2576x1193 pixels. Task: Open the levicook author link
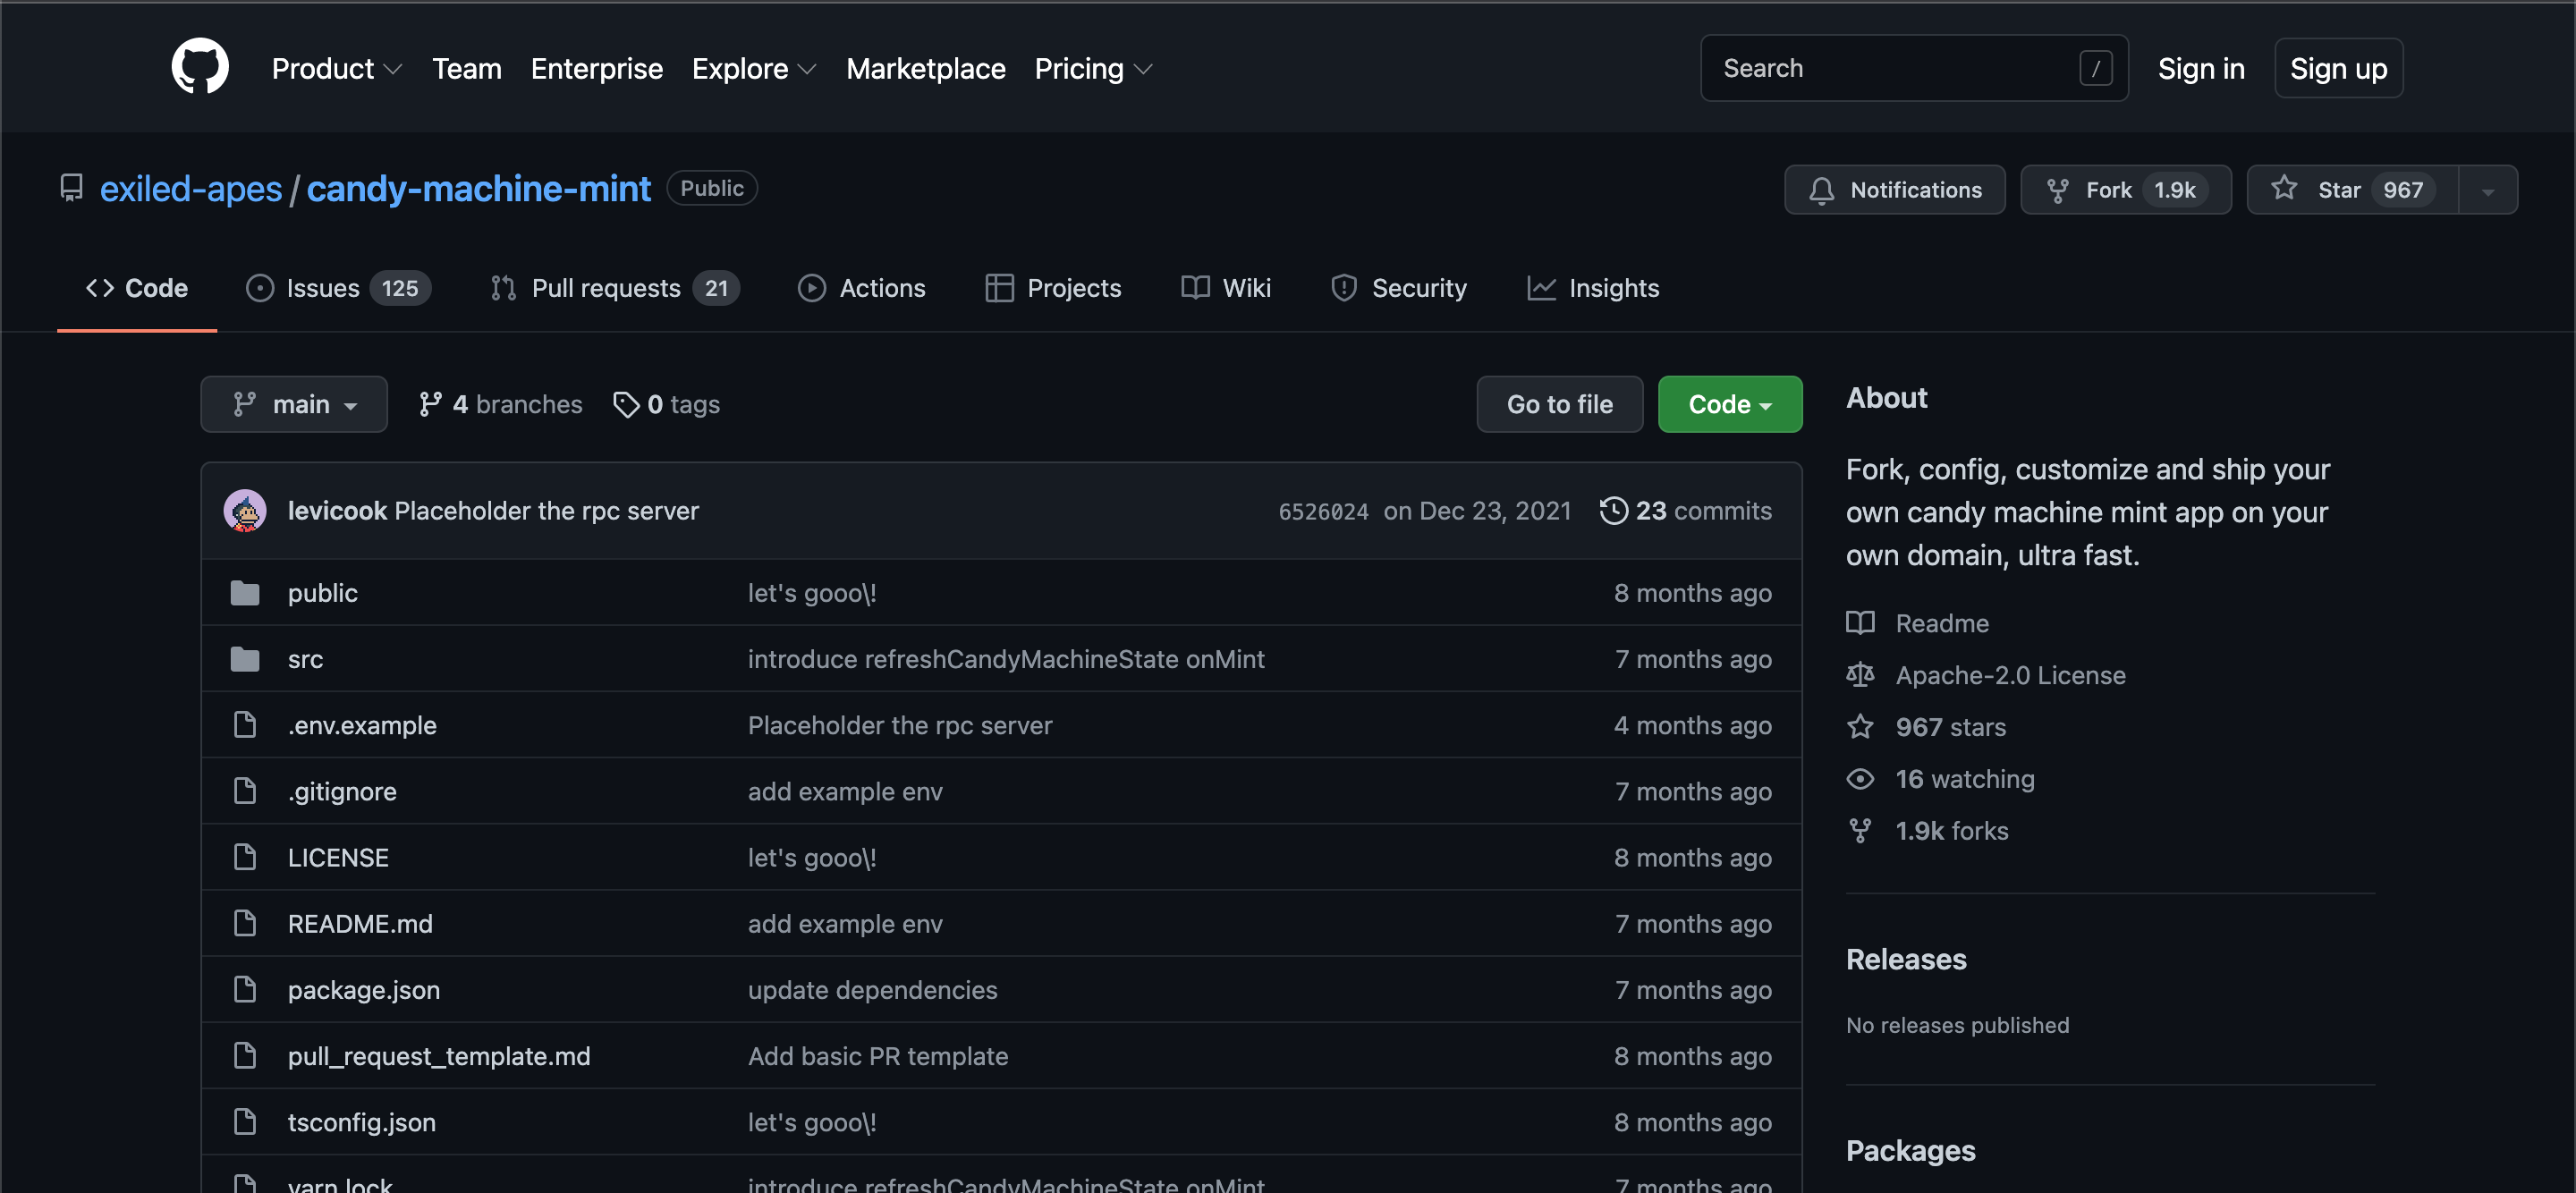coord(337,510)
